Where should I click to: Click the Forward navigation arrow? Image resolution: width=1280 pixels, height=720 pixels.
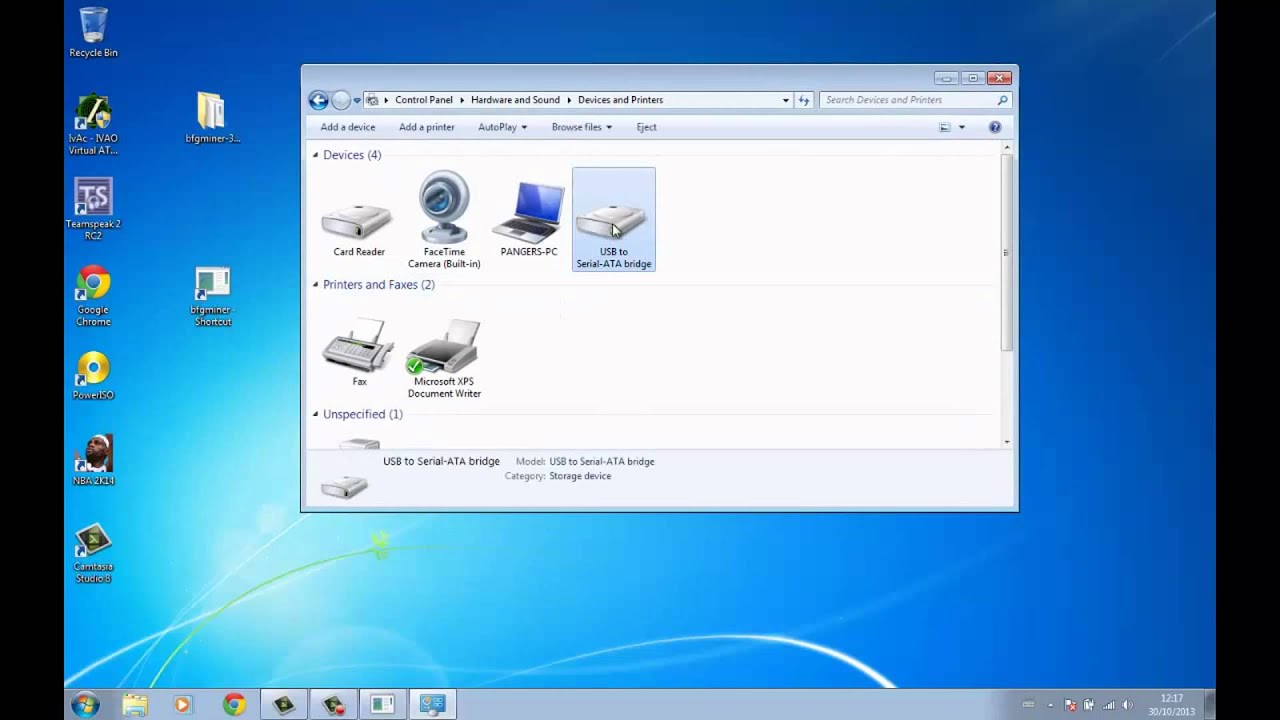(x=341, y=100)
